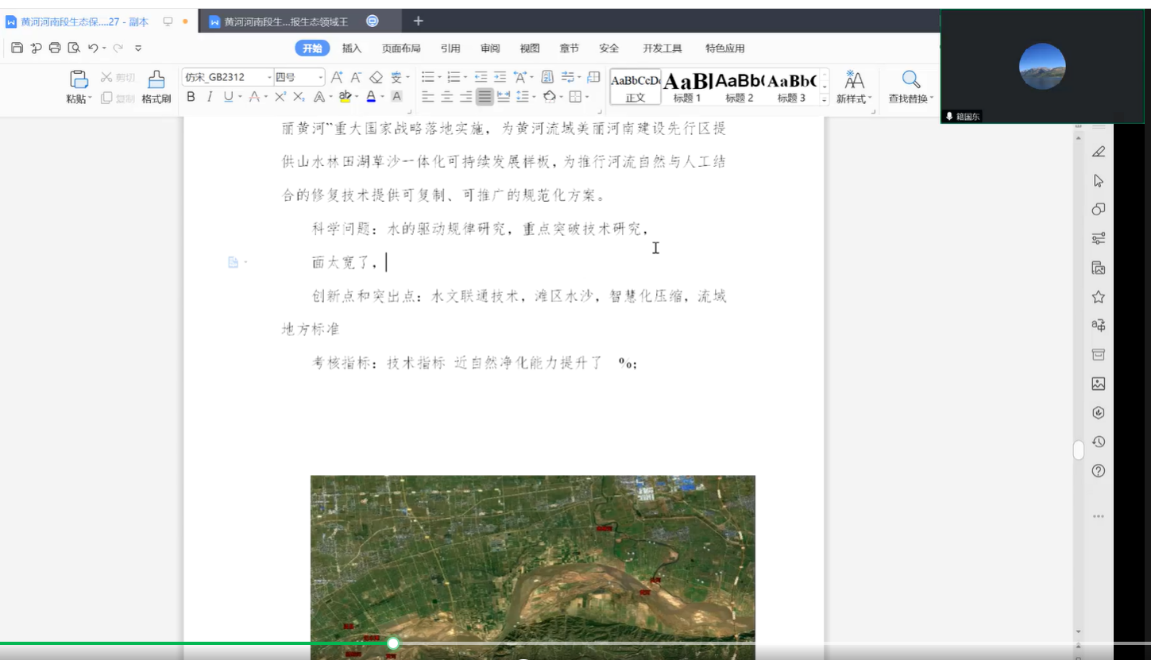The width and height of the screenshot is (1151, 660).
Task: Click the save icon in quick access toolbar
Action: 17,48
